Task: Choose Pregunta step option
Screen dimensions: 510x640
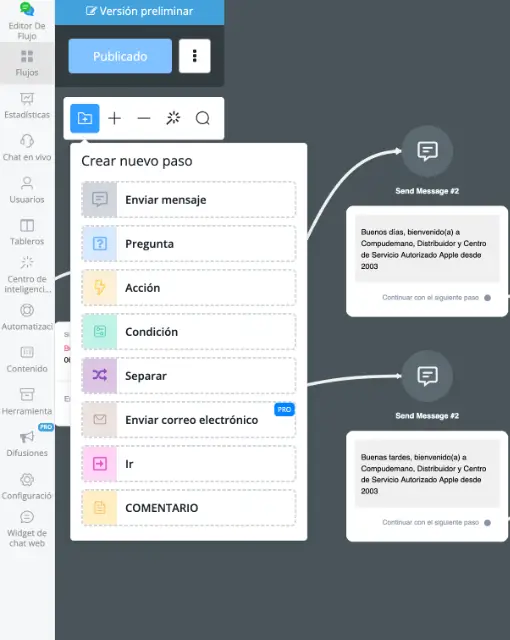Action: 188,244
